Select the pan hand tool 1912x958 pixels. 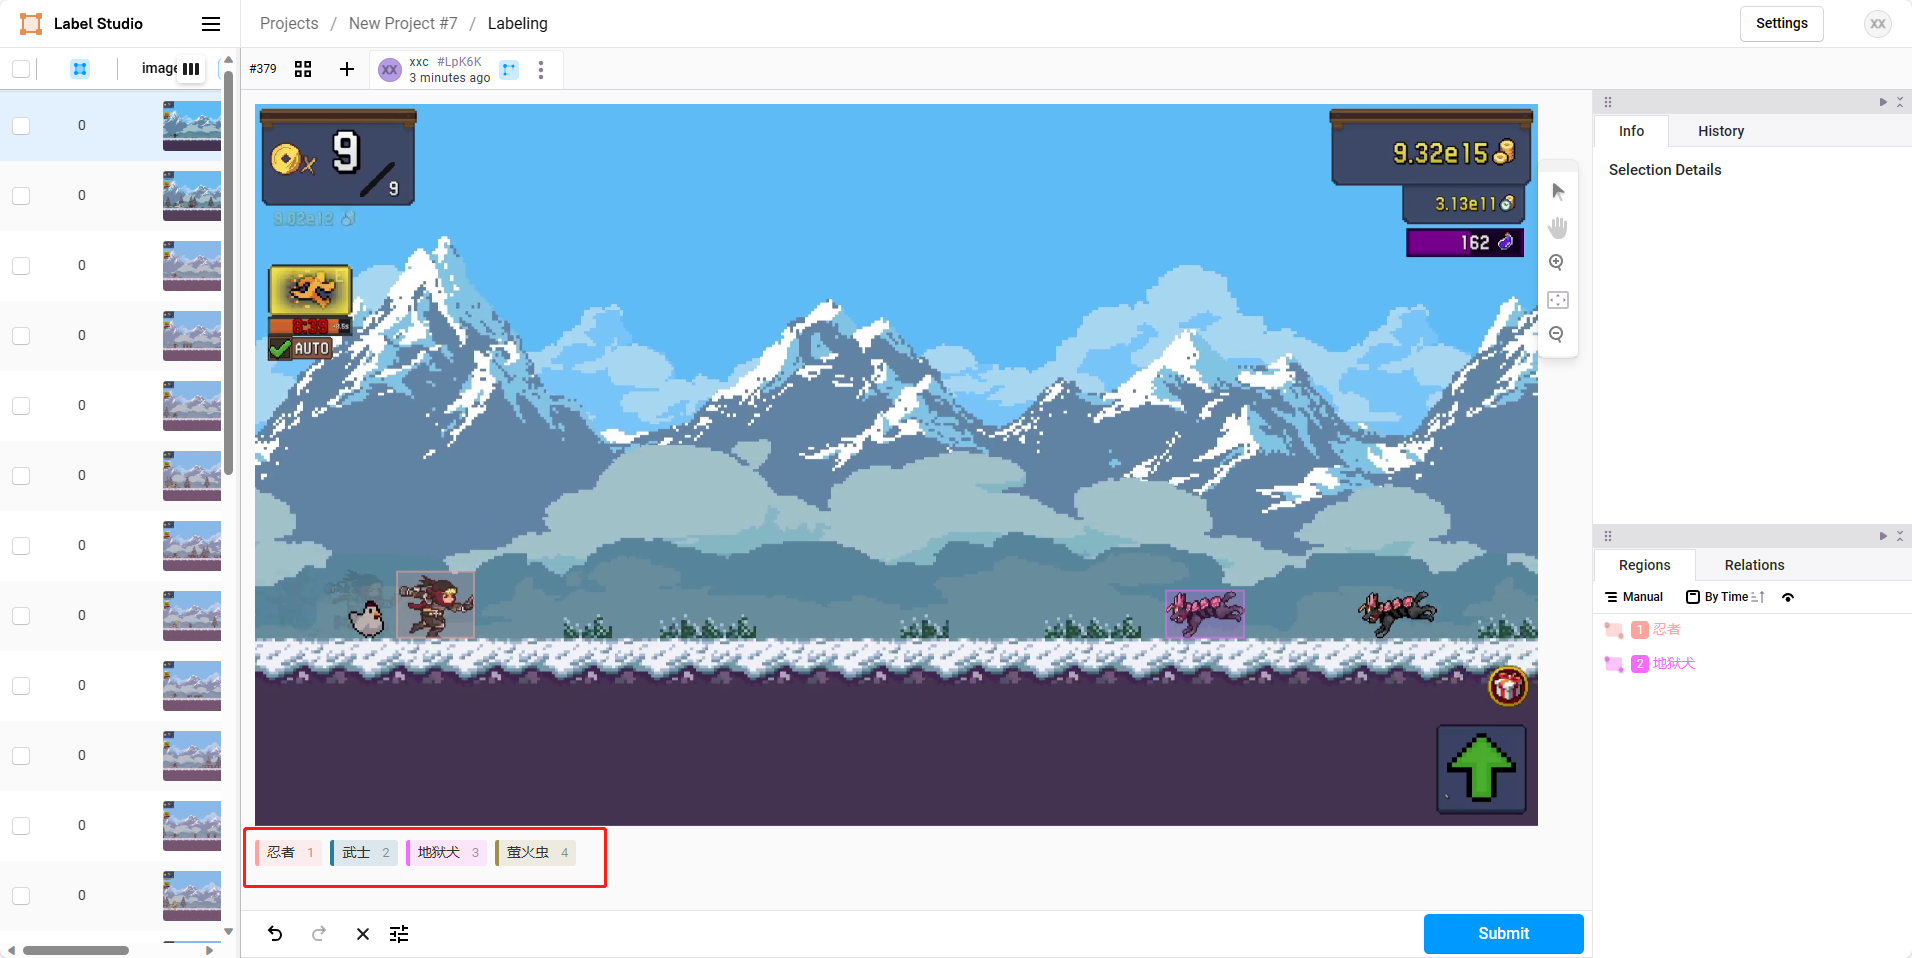click(x=1557, y=228)
